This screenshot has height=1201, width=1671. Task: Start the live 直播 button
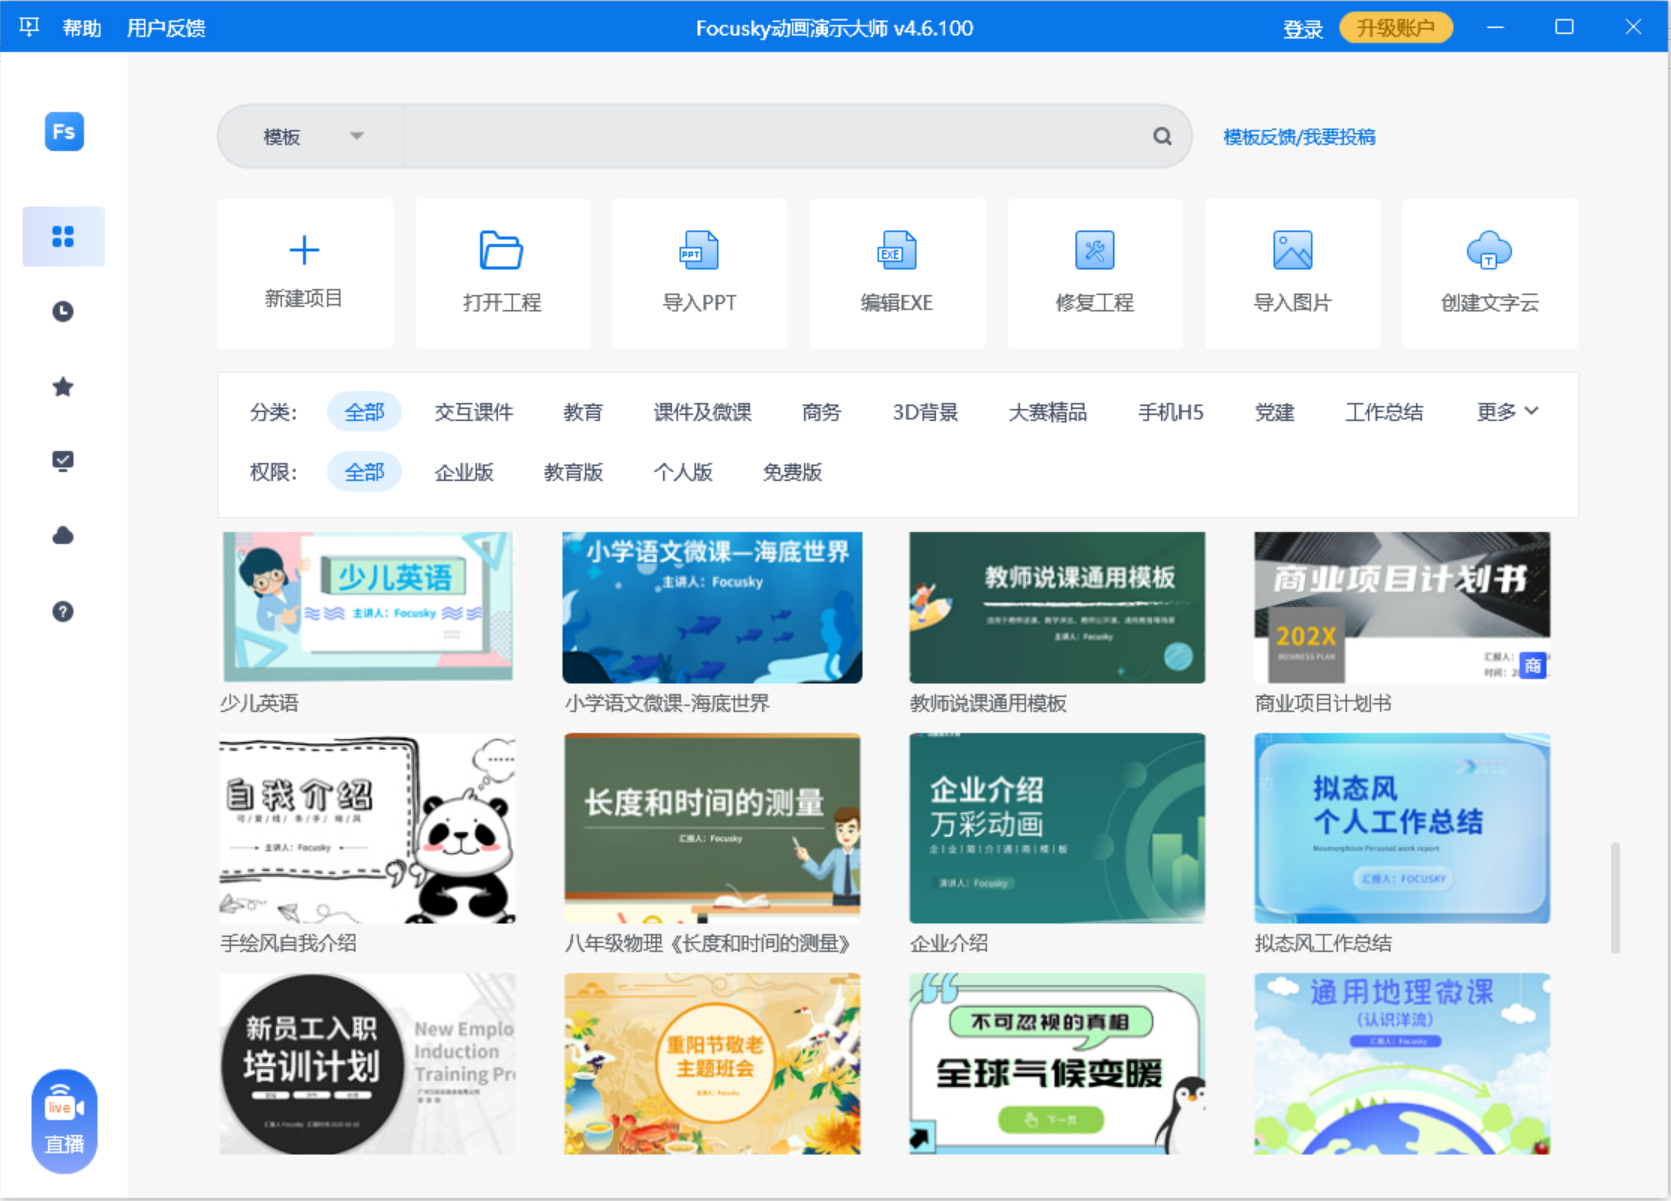64,1121
